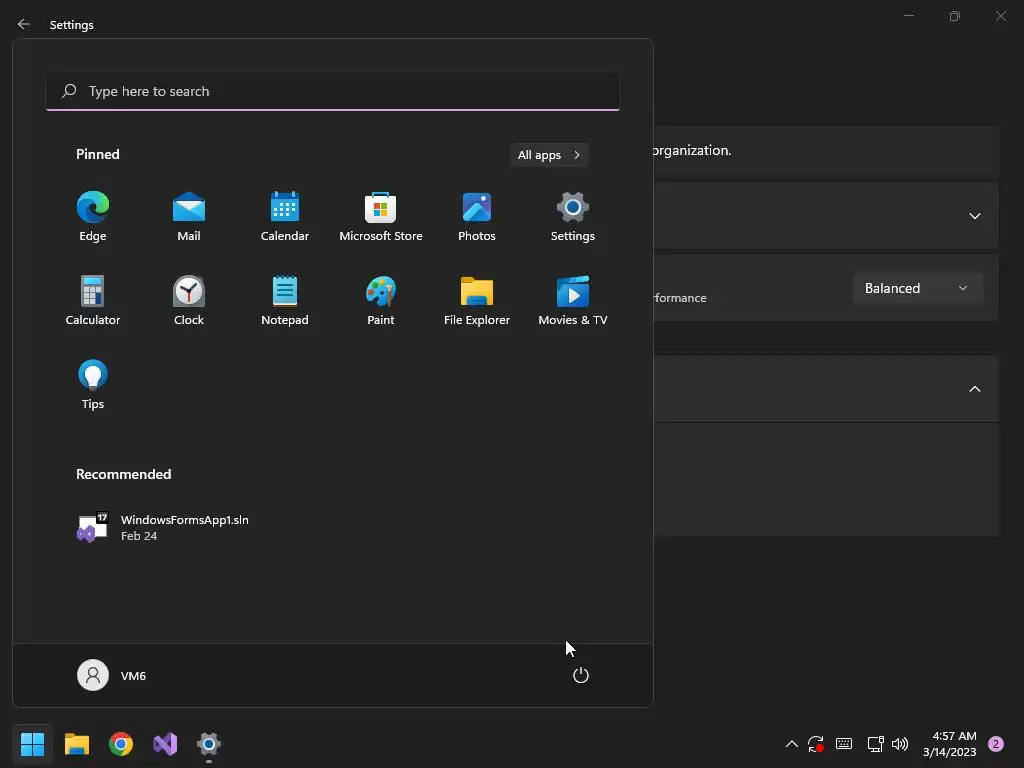The width and height of the screenshot is (1024, 768).
Task: Restore down the Settings window
Action: (x=955, y=16)
